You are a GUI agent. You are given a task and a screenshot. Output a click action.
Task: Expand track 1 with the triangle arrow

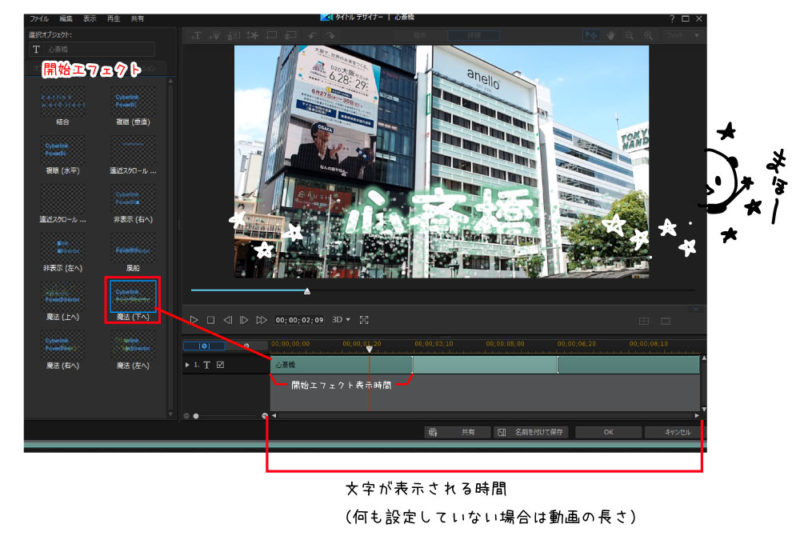pyautogui.click(x=187, y=365)
